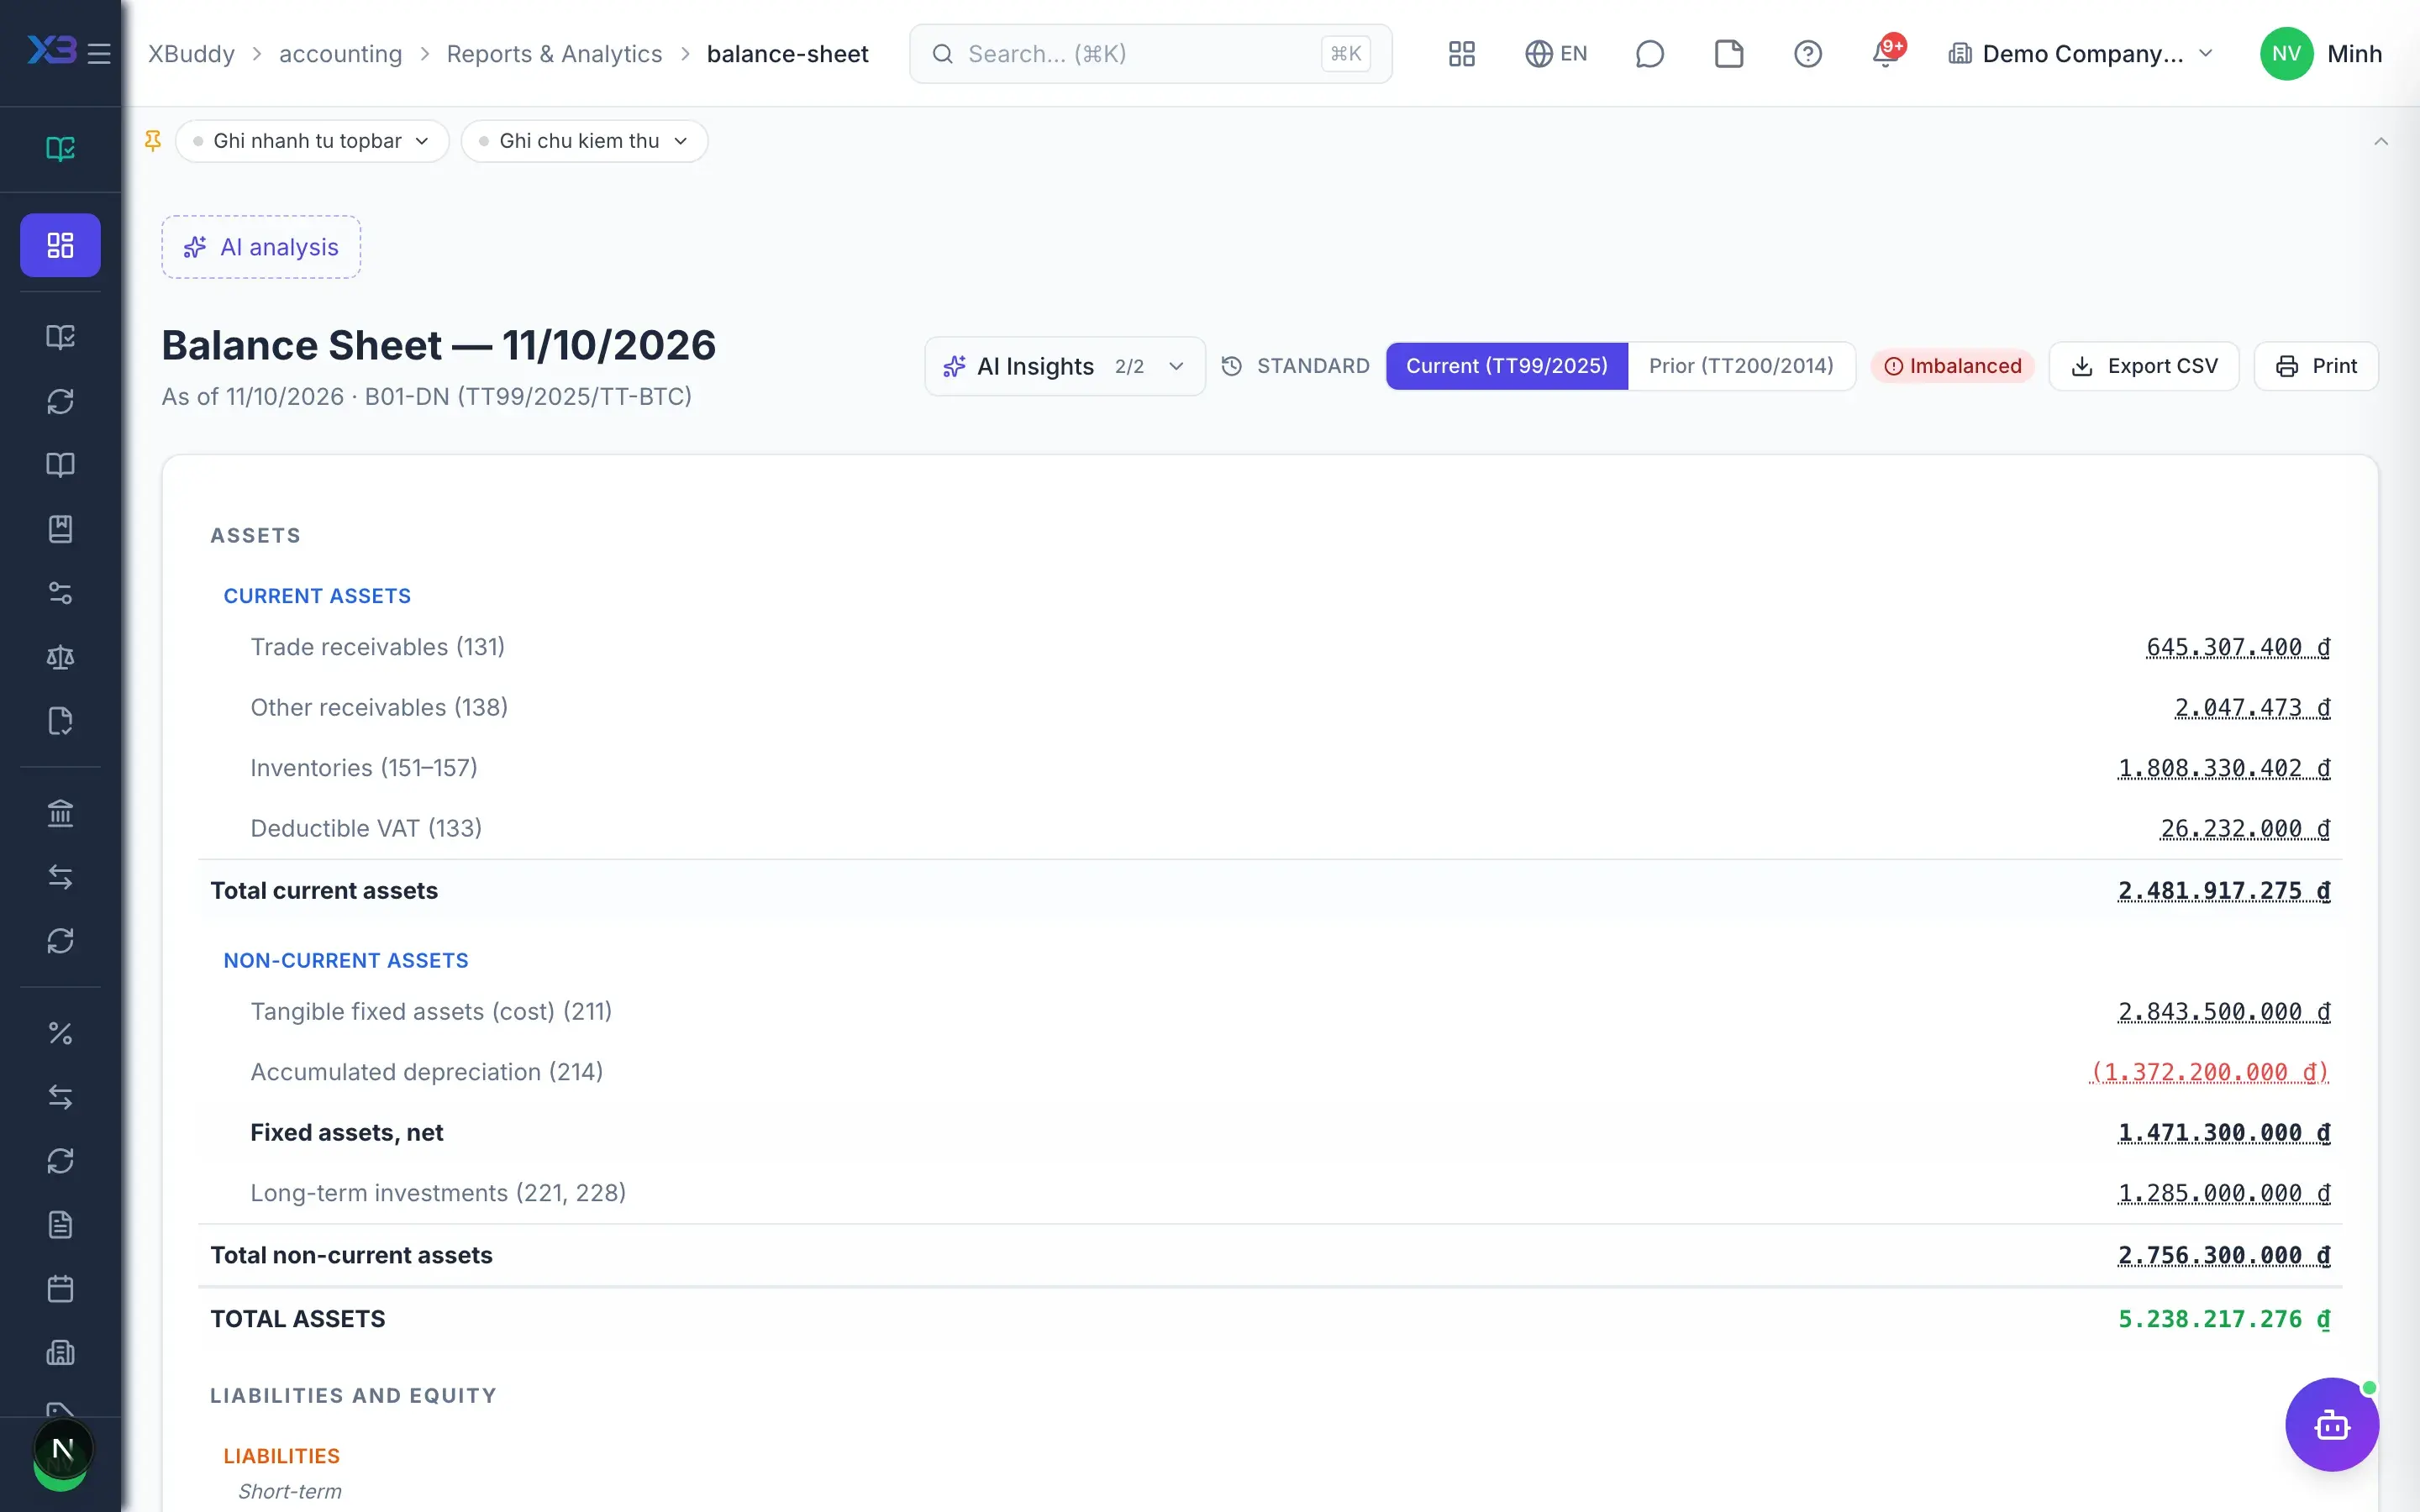Click the N avatar at the sidebar bottom
Image resolution: width=2420 pixels, height=1512 pixels.
62,1449
